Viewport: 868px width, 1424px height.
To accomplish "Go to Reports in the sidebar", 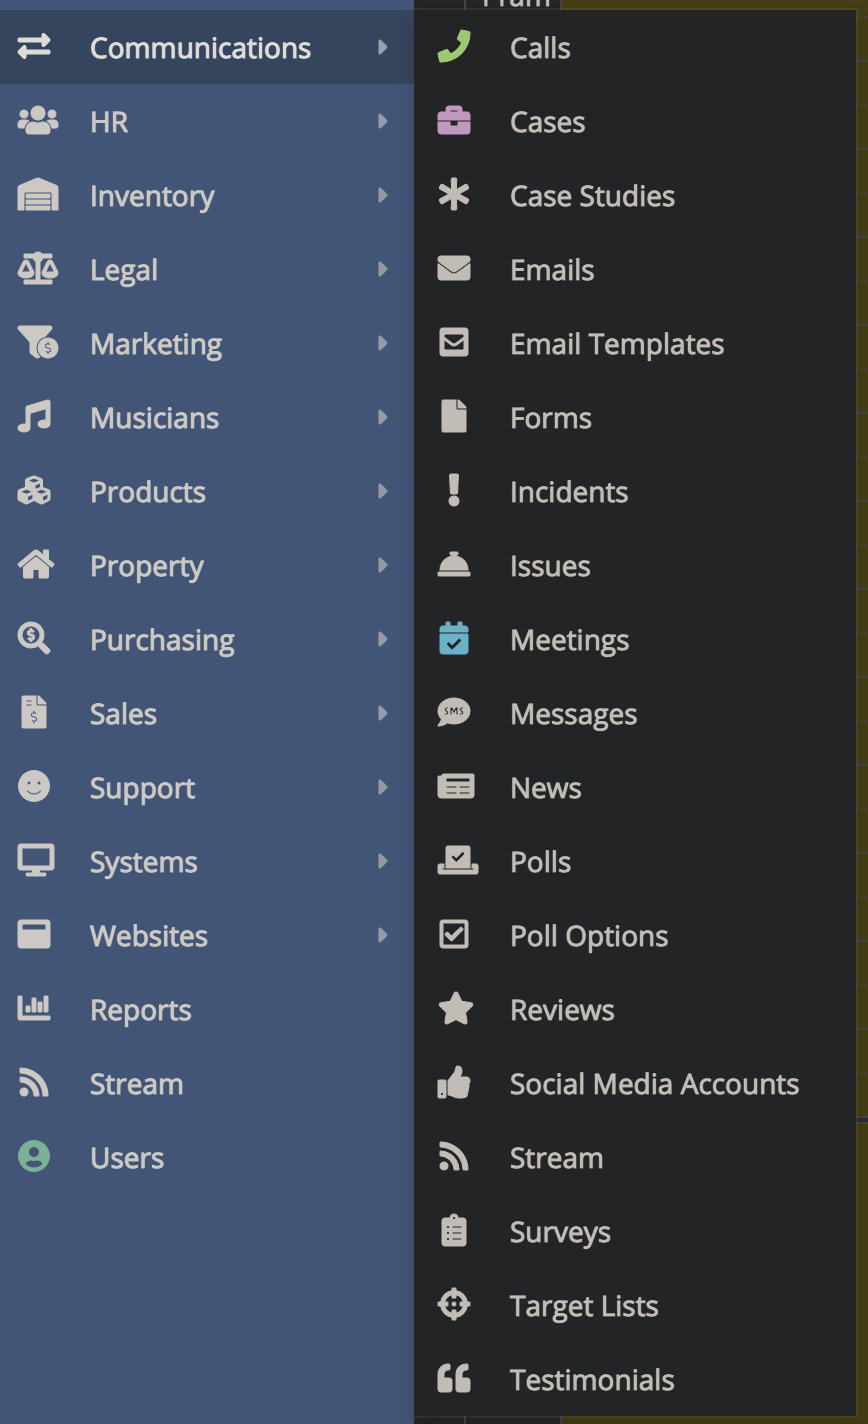I will 140,1010.
